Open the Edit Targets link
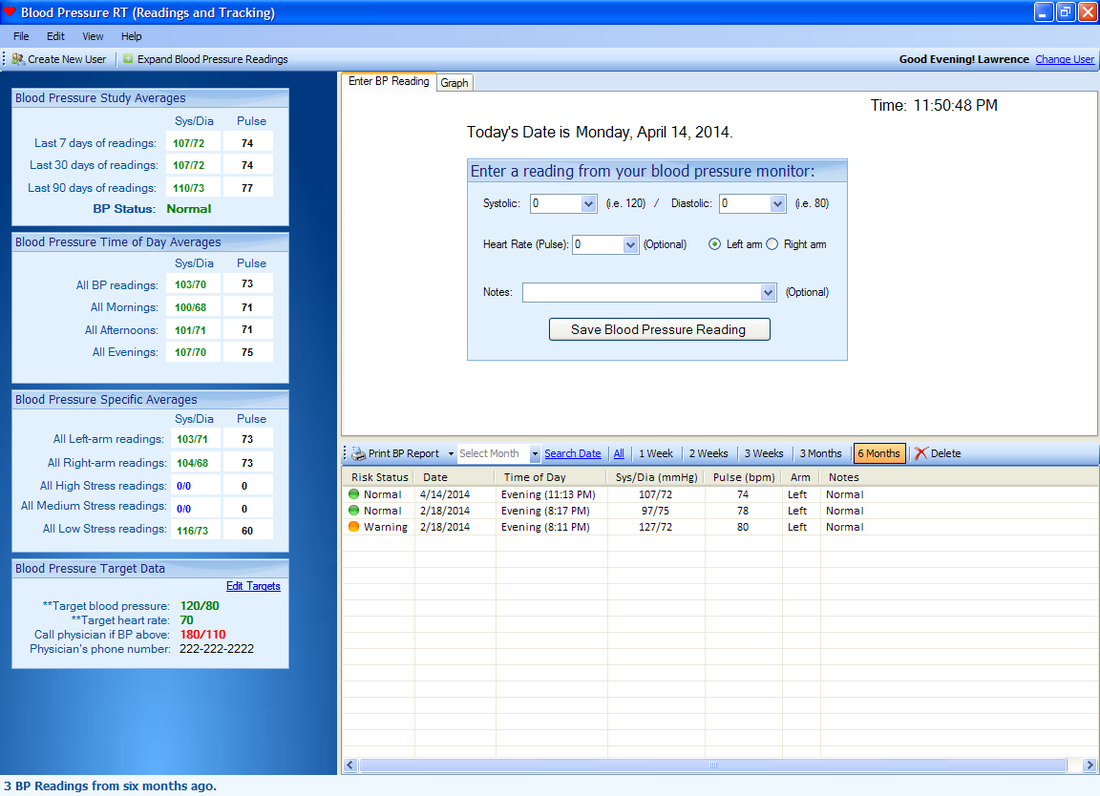The width and height of the screenshot is (1100, 796). pos(253,586)
